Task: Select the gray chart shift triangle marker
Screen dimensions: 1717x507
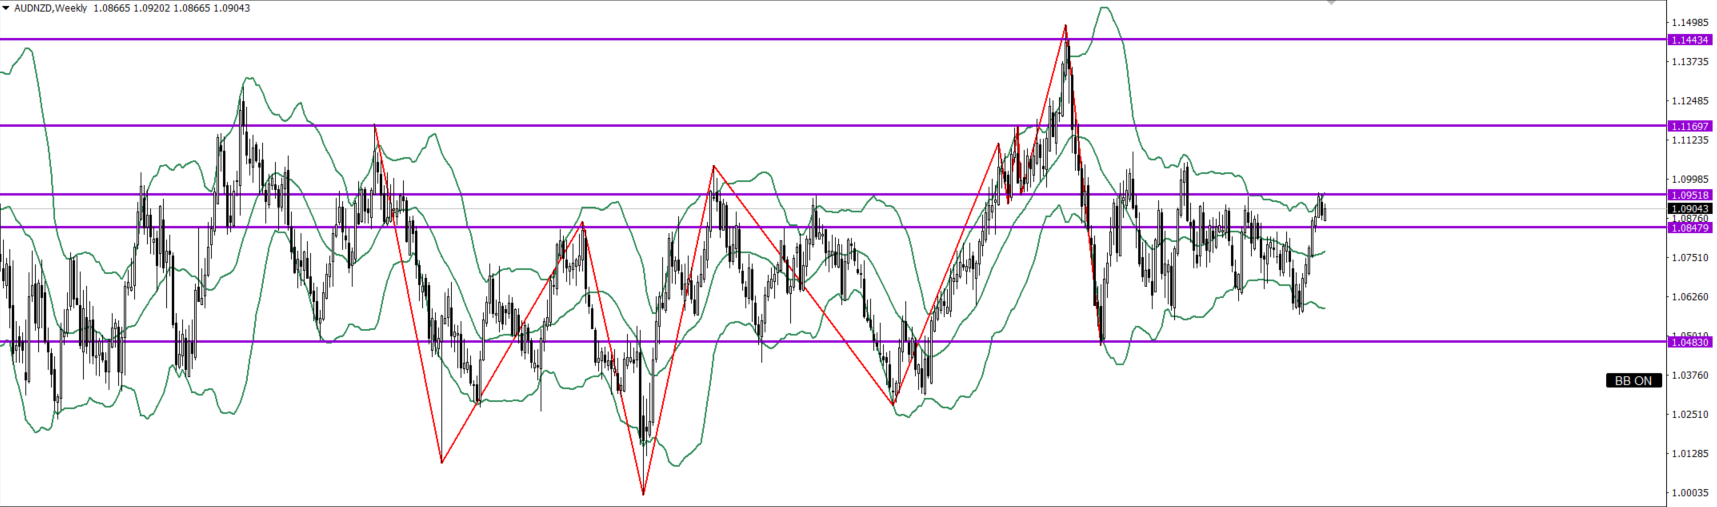Action: click(1331, 3)
